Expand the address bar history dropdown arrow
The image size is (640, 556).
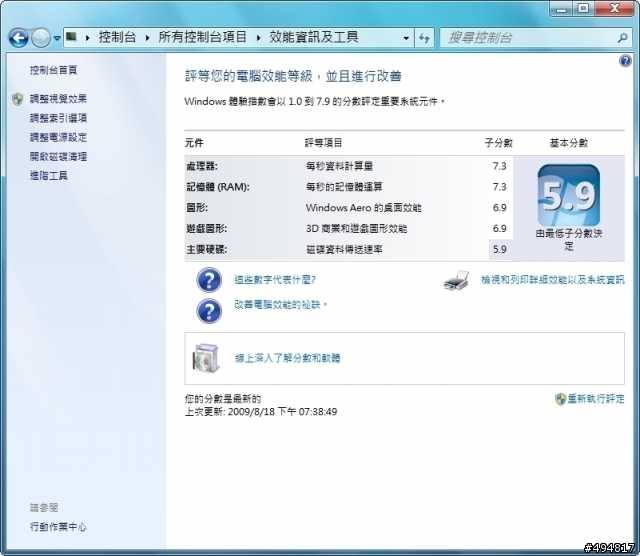pyautogui.click(x=406, y=38)
